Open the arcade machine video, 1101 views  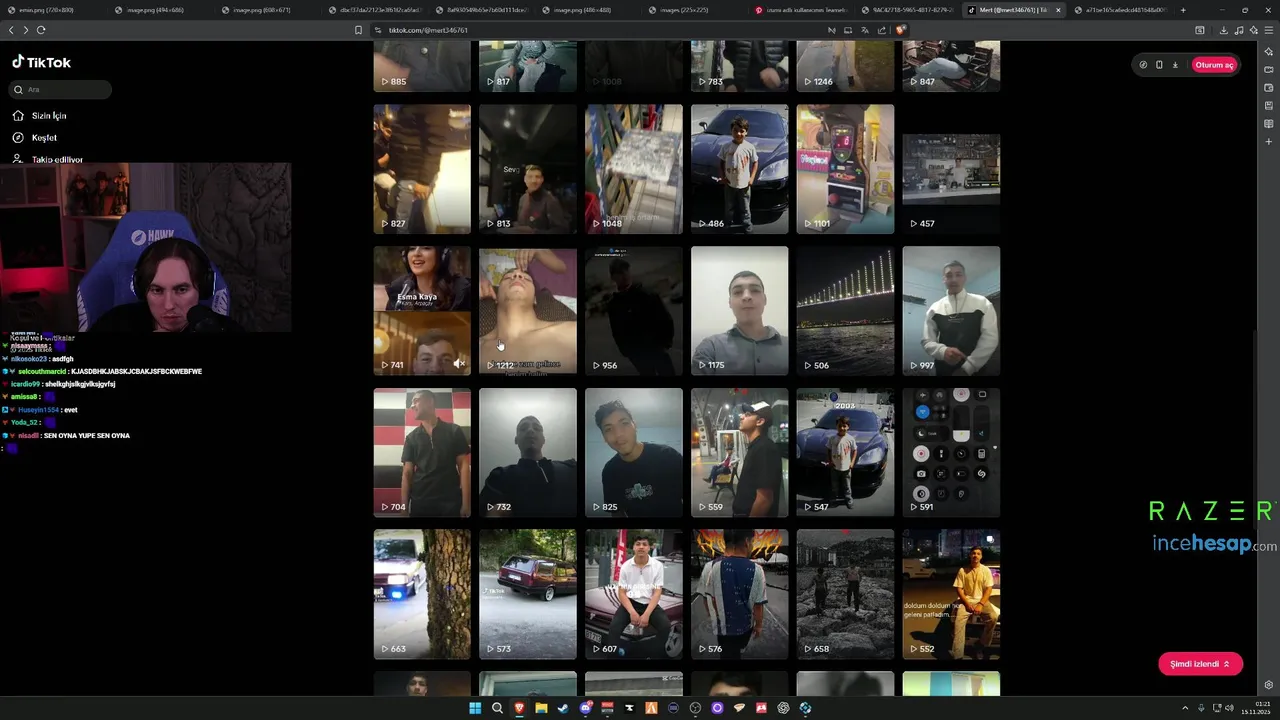click(x=845, y=169)
